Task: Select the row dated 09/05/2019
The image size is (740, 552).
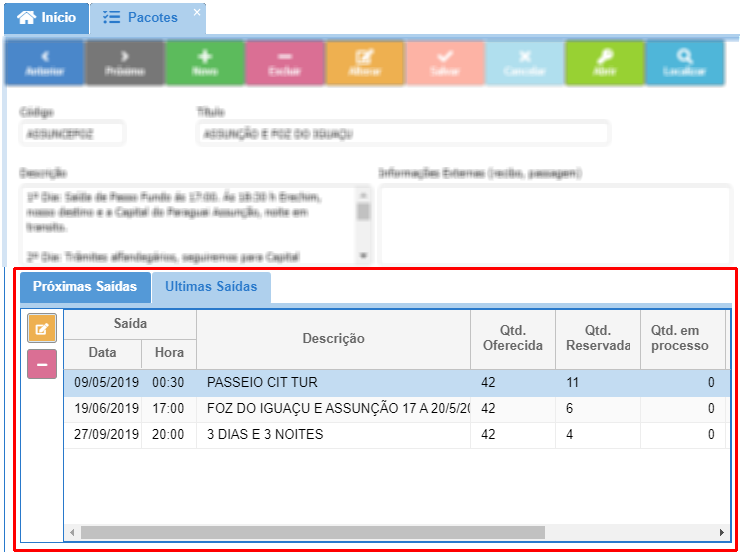Action: [x=396, y=383]
